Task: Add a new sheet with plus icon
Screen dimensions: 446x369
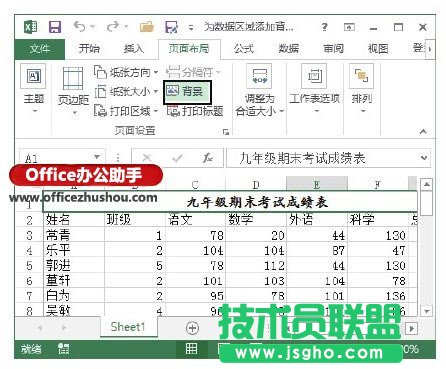Action: point(192,328)
